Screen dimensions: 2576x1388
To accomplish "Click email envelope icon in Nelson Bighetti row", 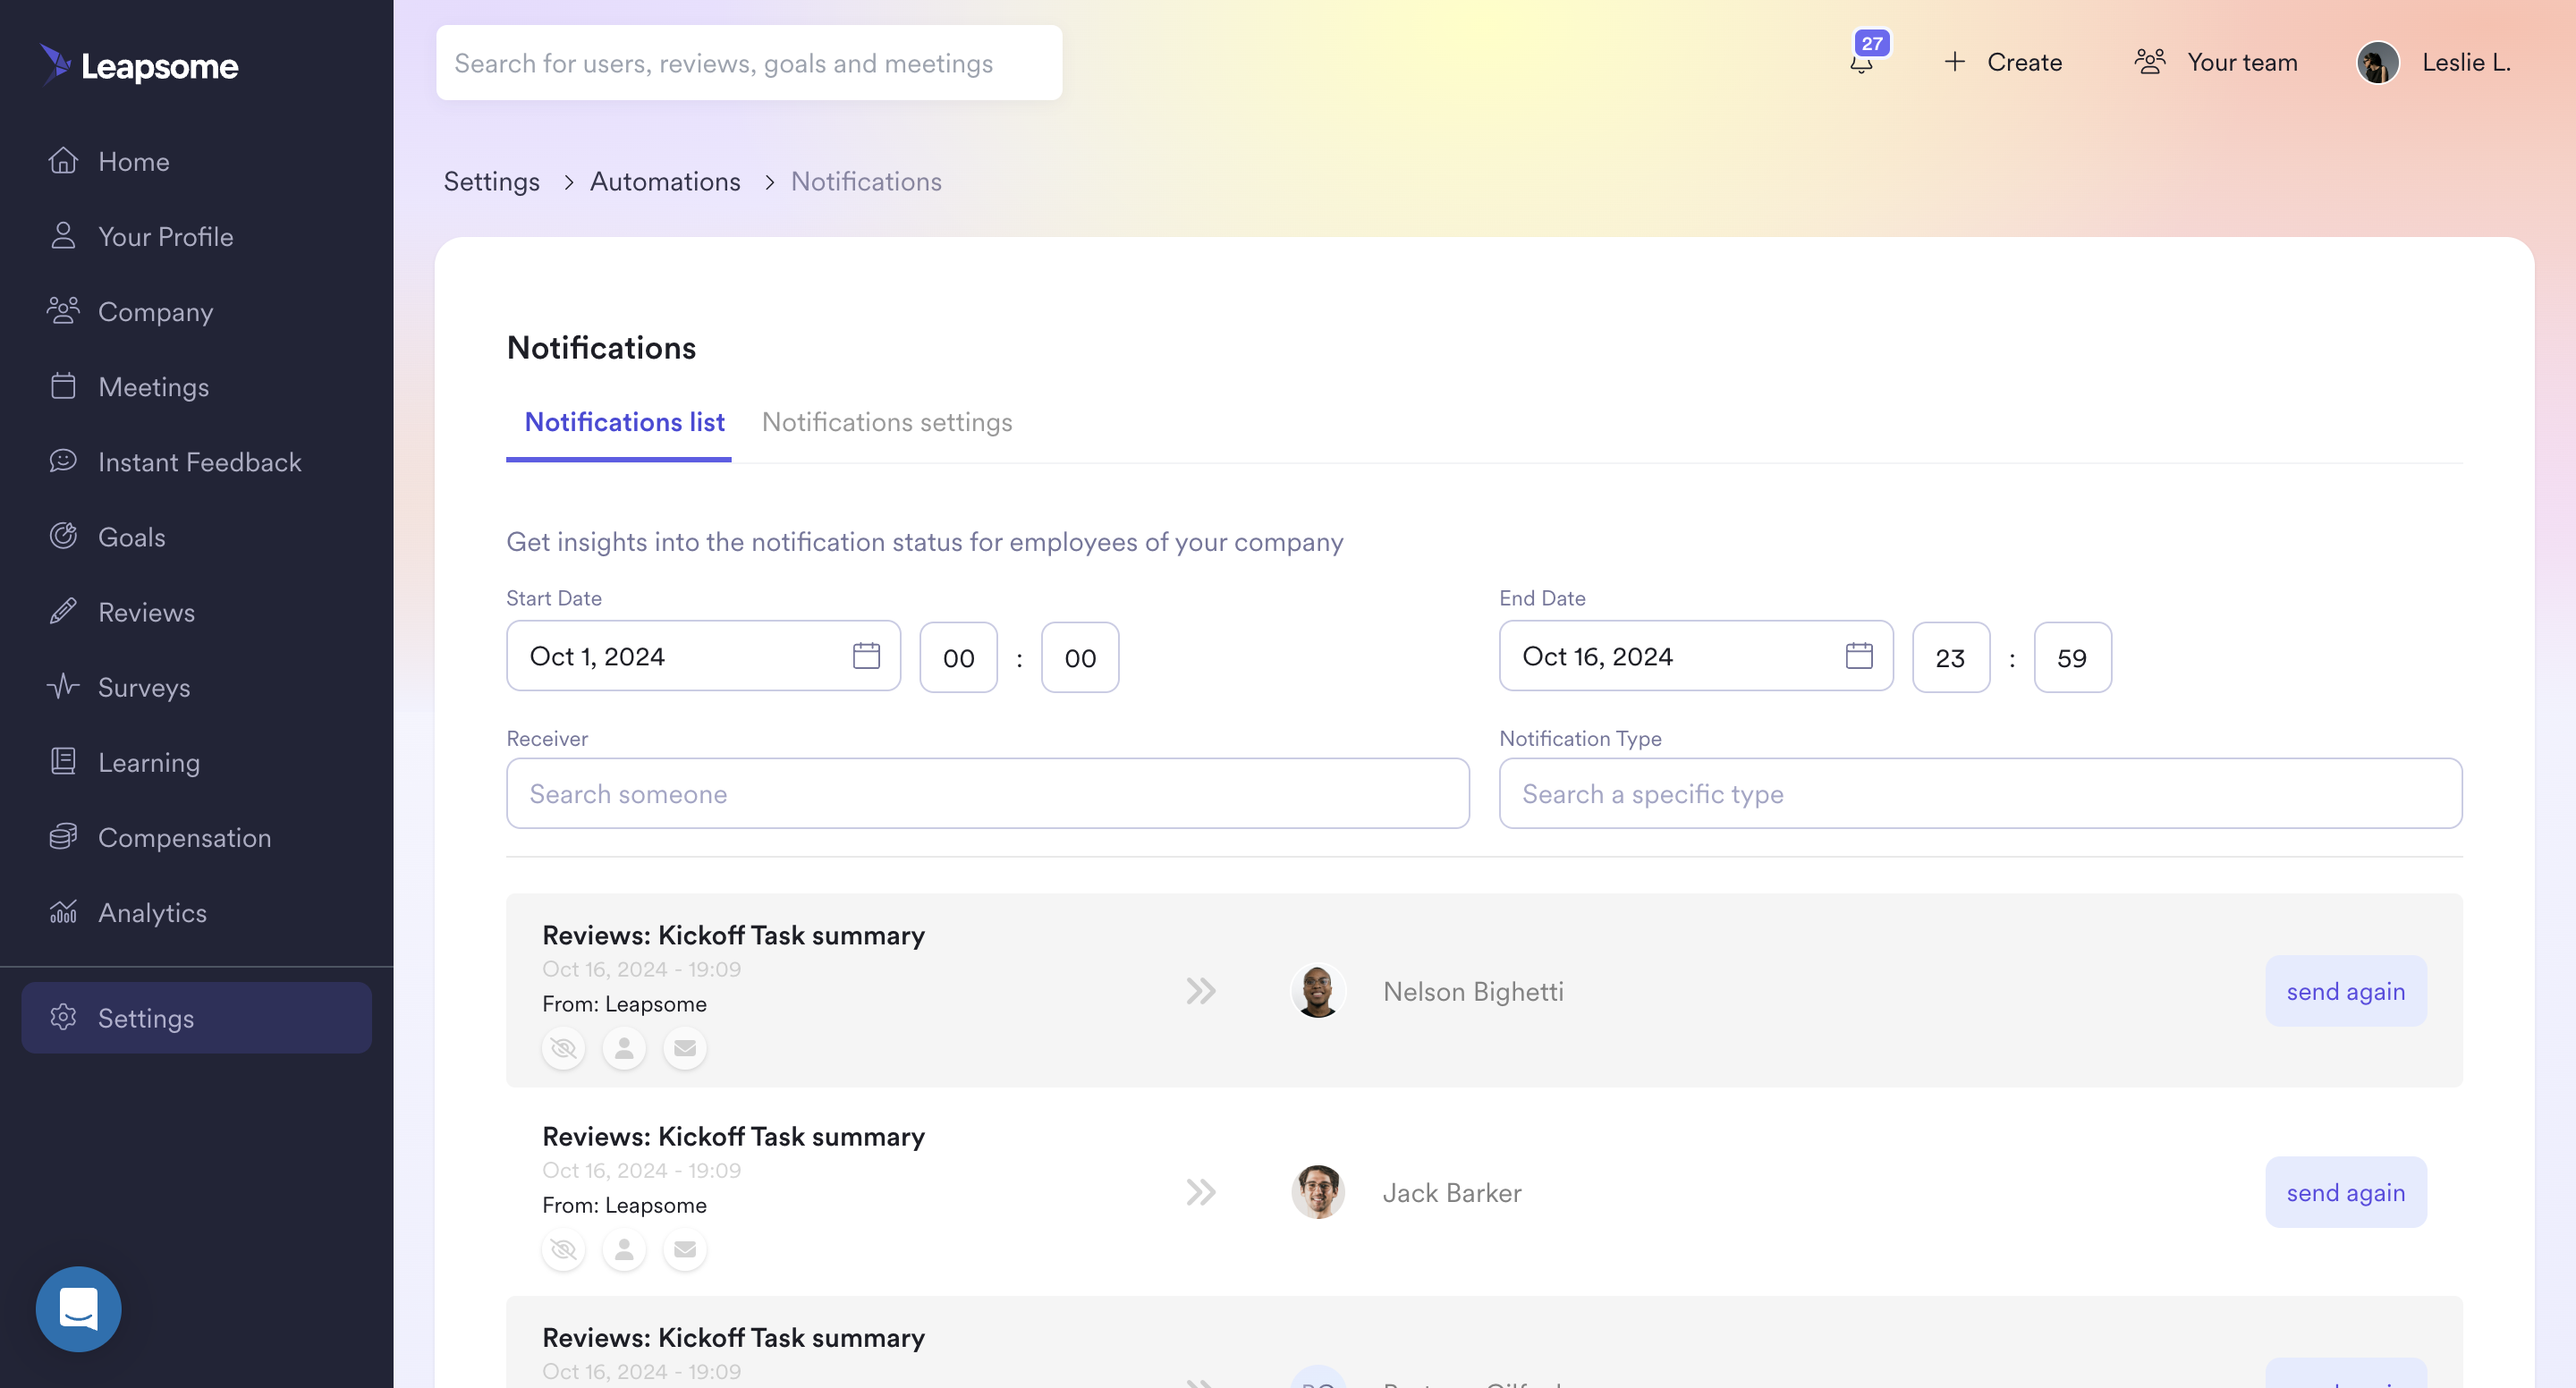I will coord(685,1048).
